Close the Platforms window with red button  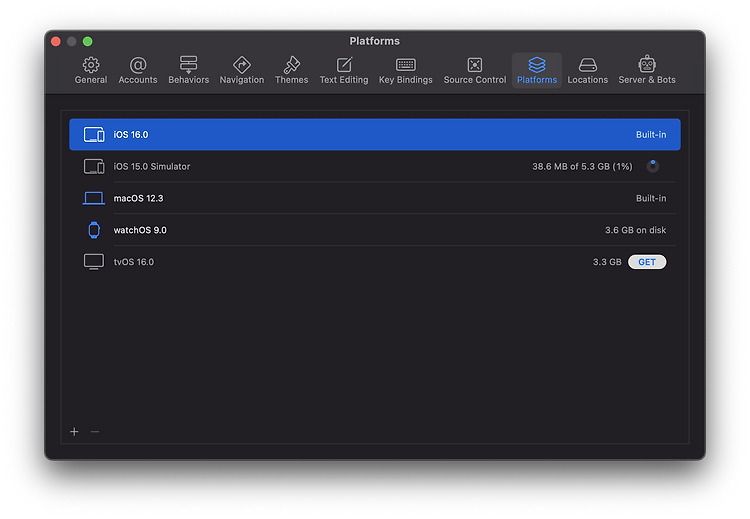point(55,42)
